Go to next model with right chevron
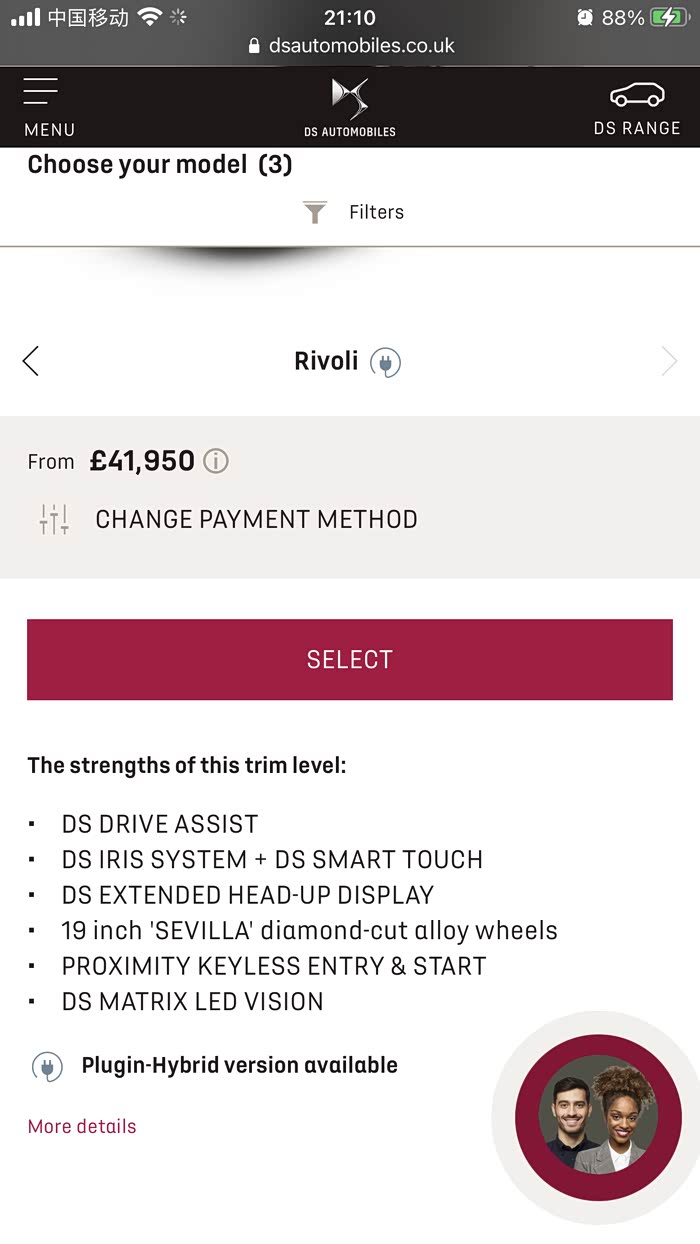Viewport: 700px width, 1244px height. pyautogui.click(x=669, y=361)
